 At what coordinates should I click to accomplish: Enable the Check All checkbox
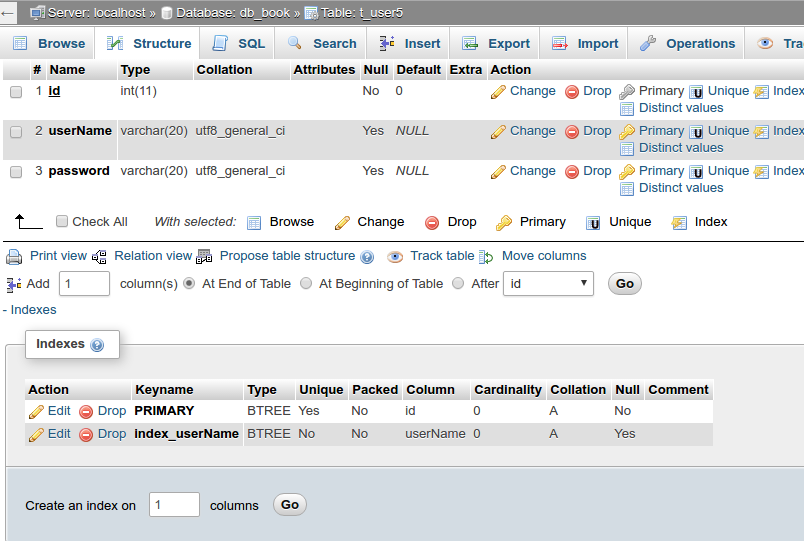point(62,222)
